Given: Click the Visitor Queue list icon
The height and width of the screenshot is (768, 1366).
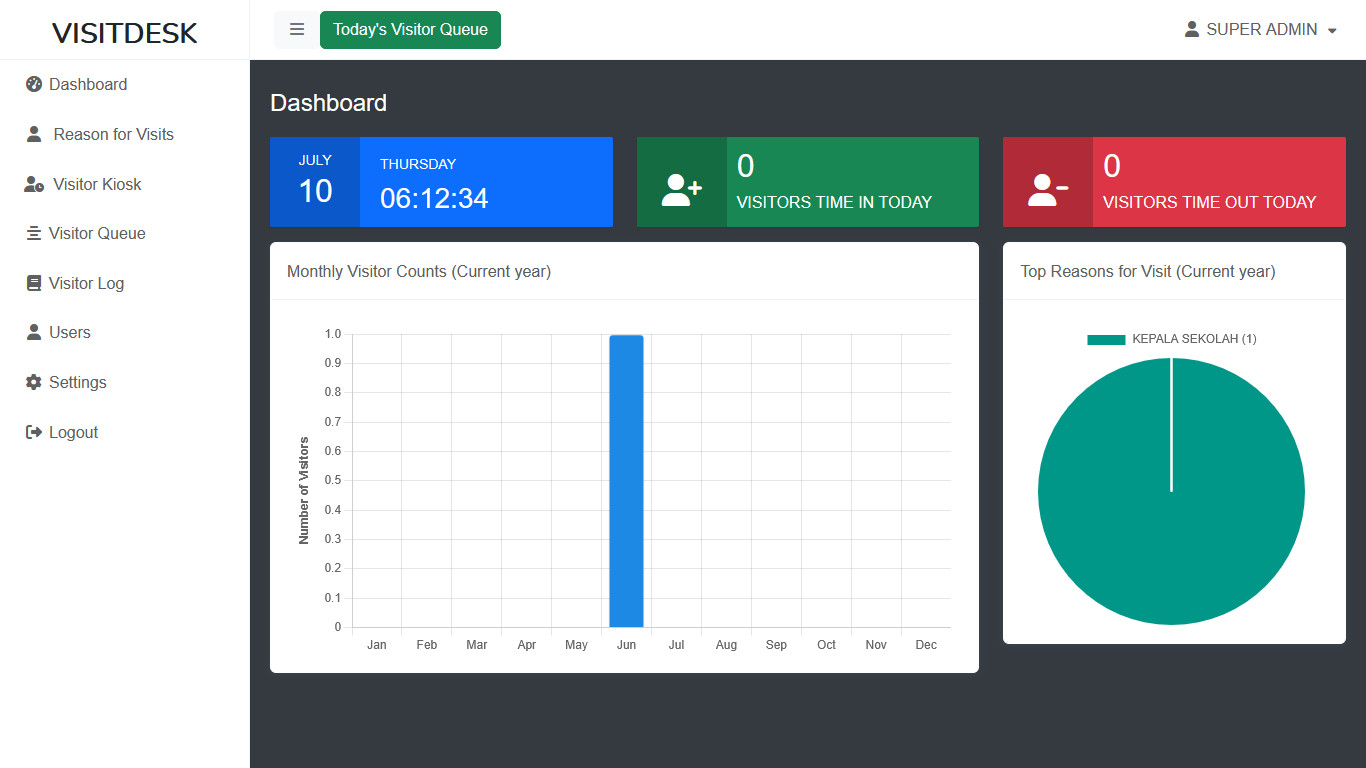Looking at the screenshot, I should 33,233.
